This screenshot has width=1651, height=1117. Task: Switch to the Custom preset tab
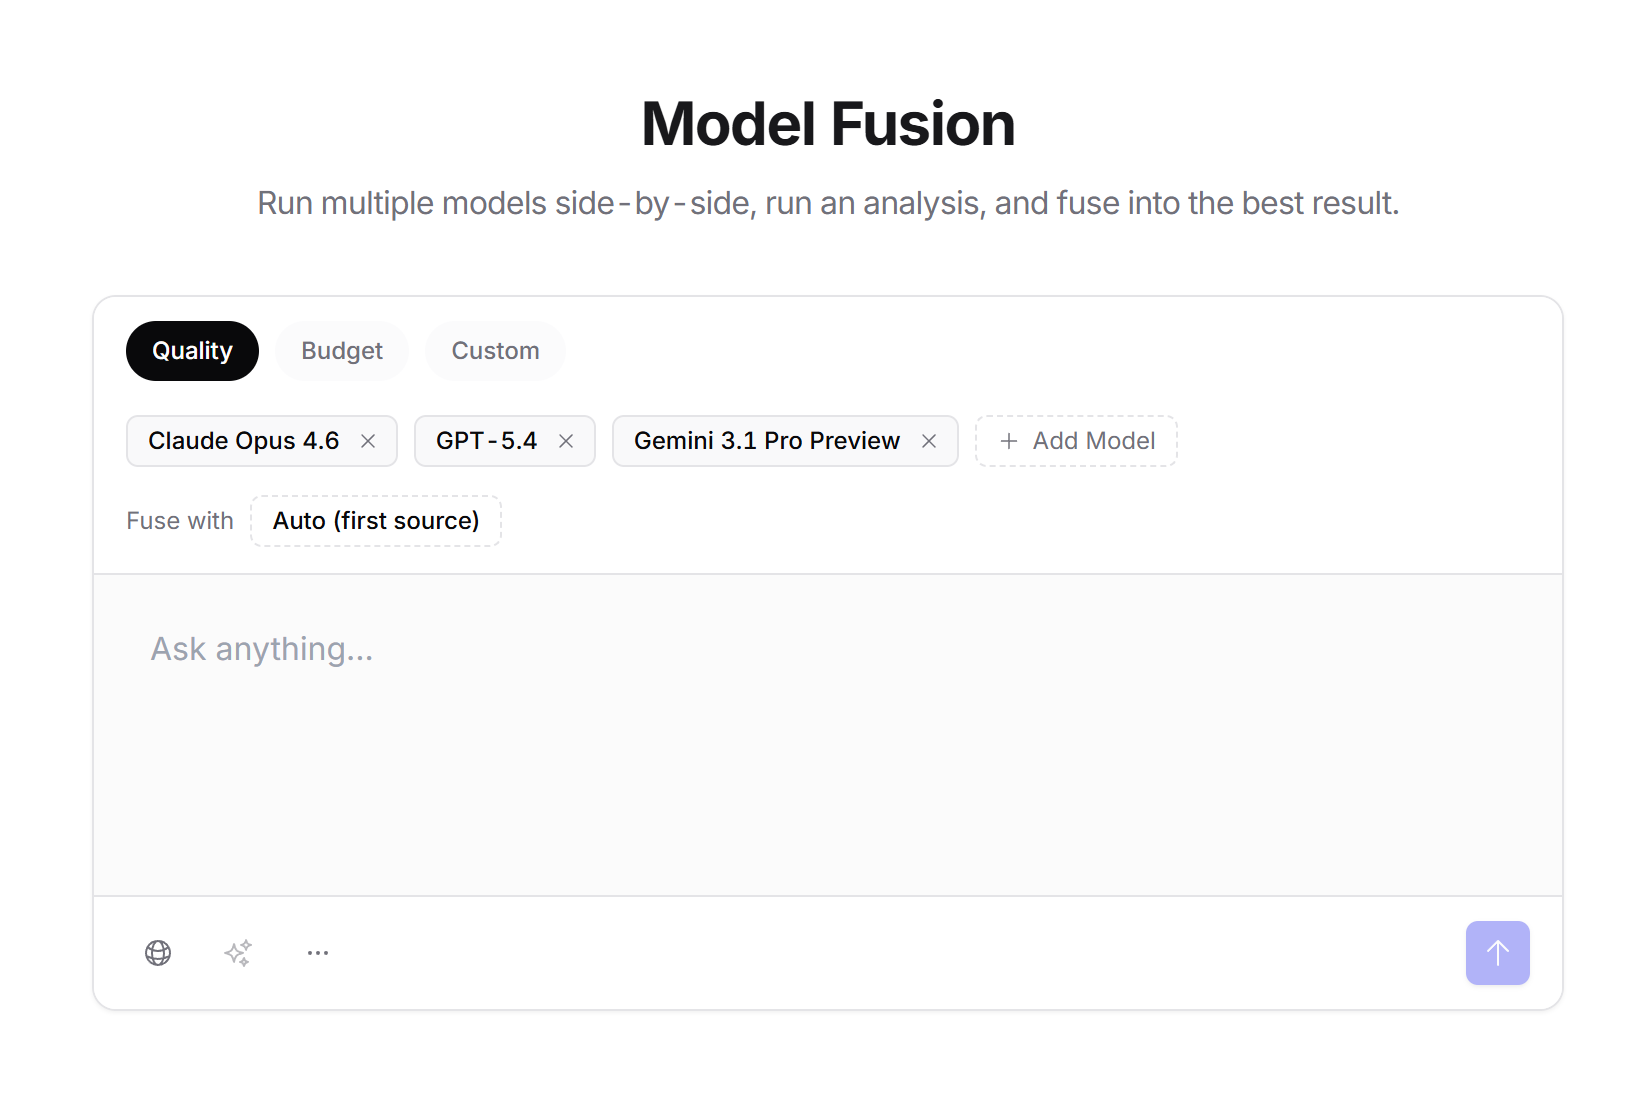click(495, 351)
